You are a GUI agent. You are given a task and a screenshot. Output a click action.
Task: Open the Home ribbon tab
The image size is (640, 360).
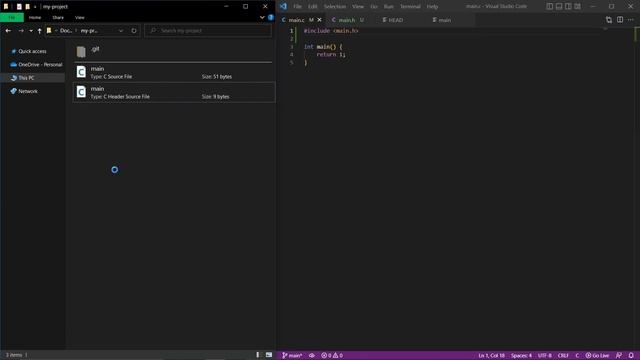coord(35,18)
